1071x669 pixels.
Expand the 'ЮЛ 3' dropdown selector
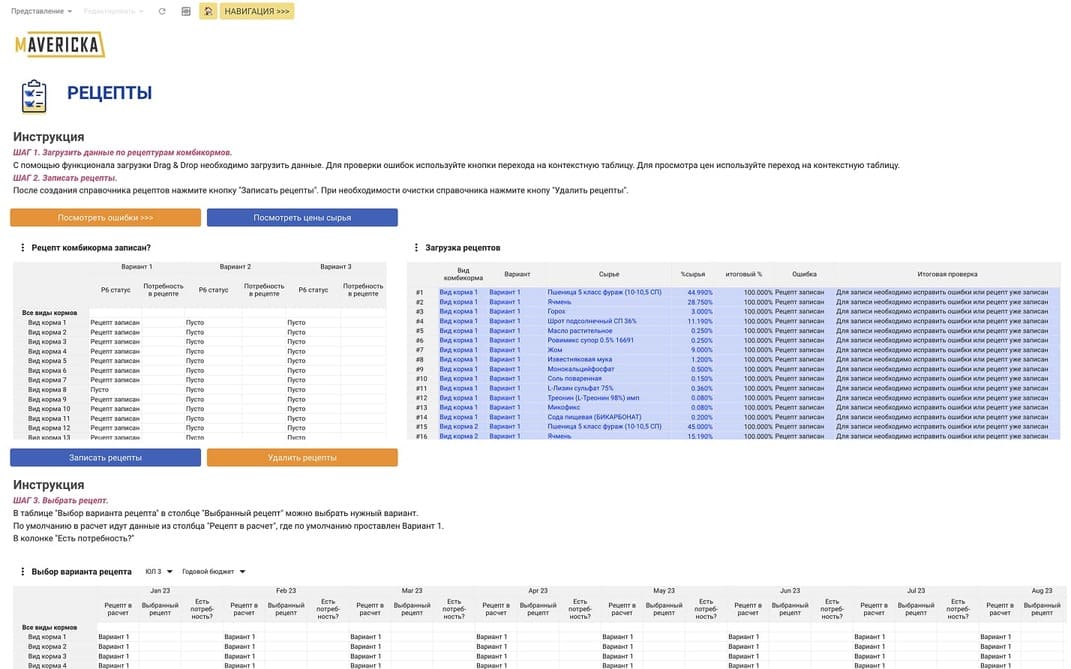[159, 572]
